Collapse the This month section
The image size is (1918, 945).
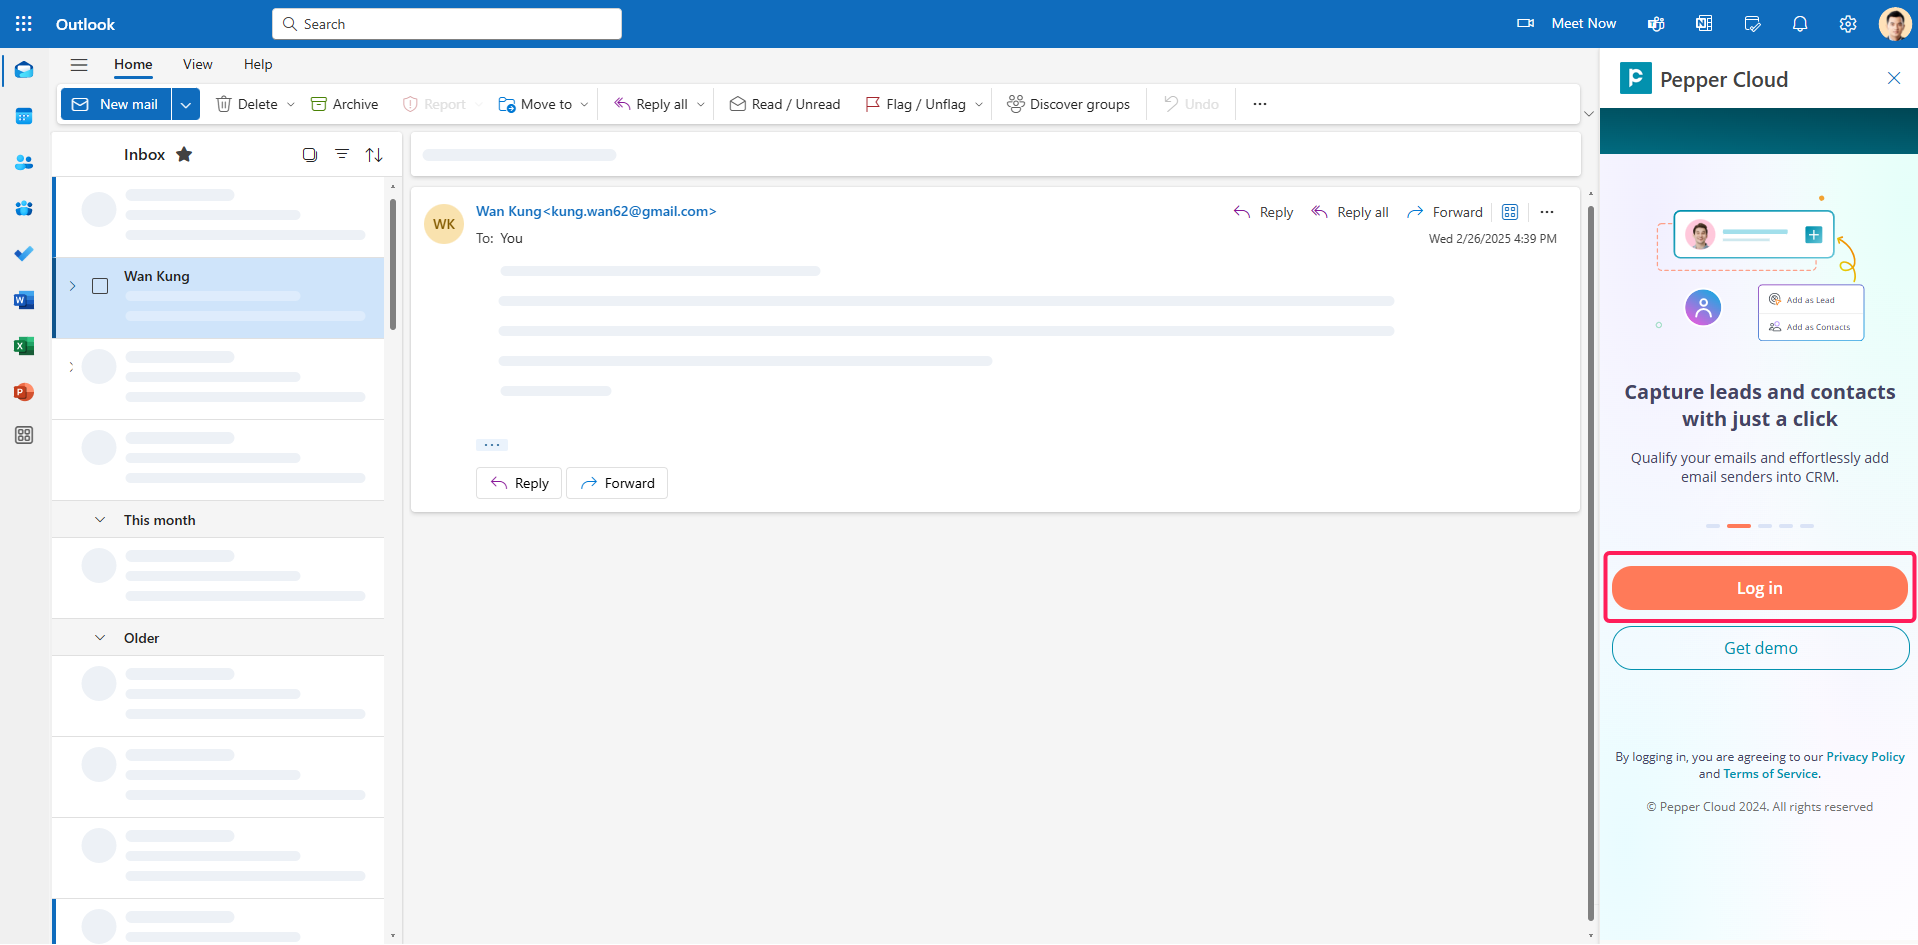(x=99, y=519)
